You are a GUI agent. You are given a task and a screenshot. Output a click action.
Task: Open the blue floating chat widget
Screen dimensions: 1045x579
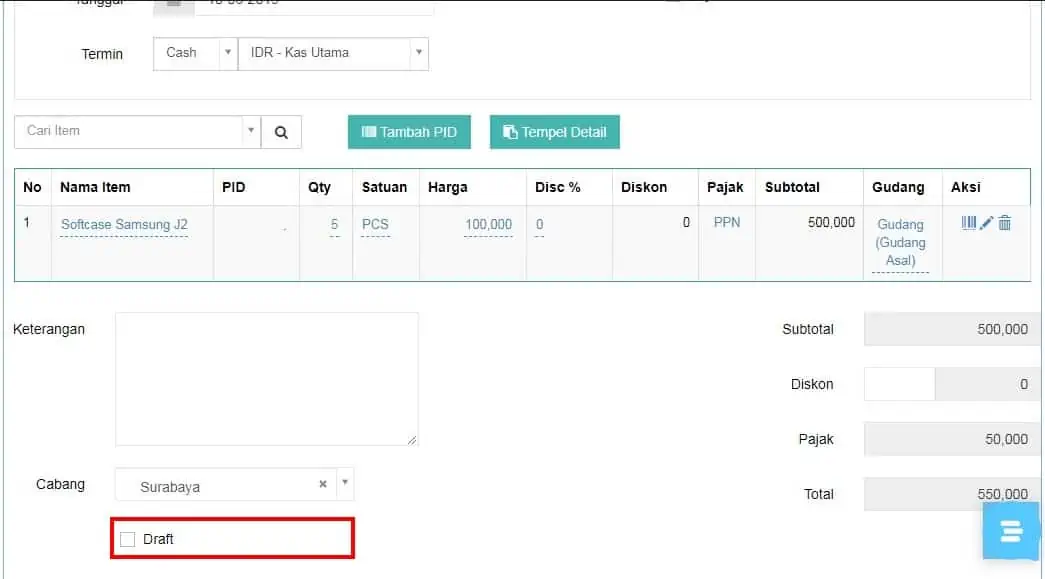click(1010, 531)
